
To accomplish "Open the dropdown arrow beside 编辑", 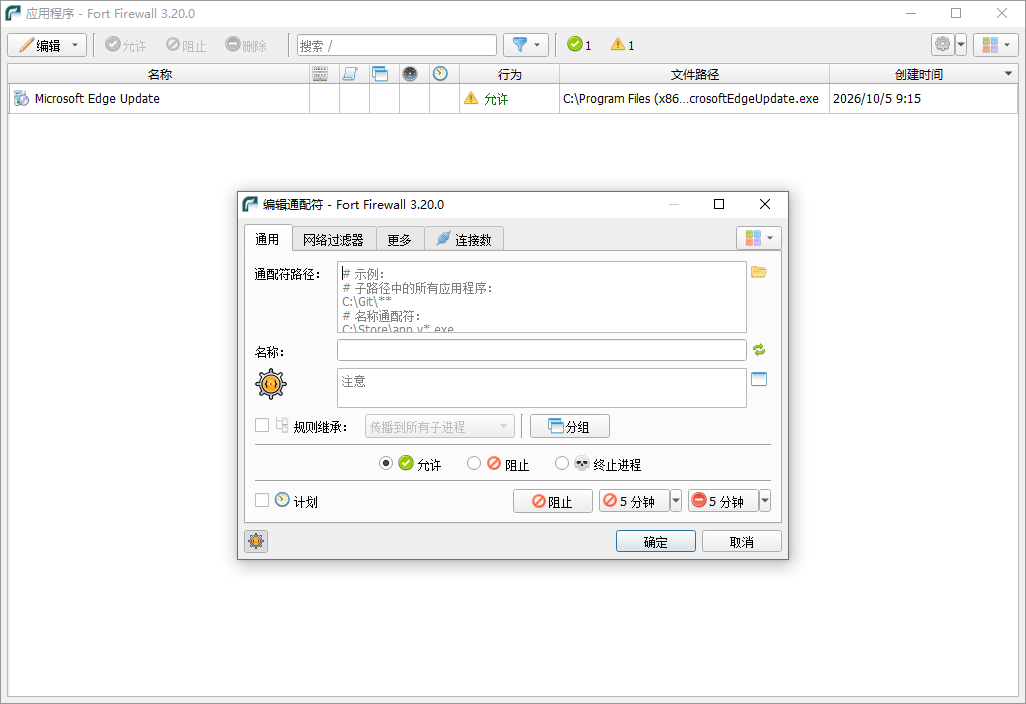I will tap(75, 45).
